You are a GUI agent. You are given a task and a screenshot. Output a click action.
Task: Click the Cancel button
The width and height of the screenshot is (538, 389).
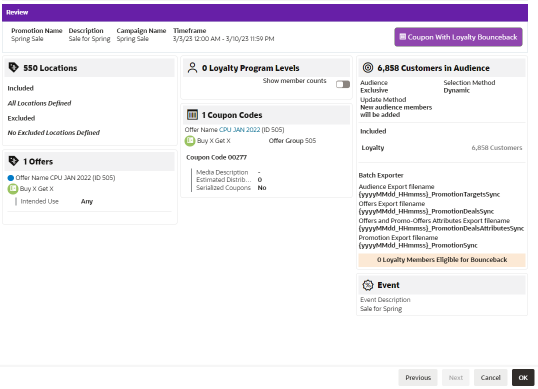tap(490, 377)
